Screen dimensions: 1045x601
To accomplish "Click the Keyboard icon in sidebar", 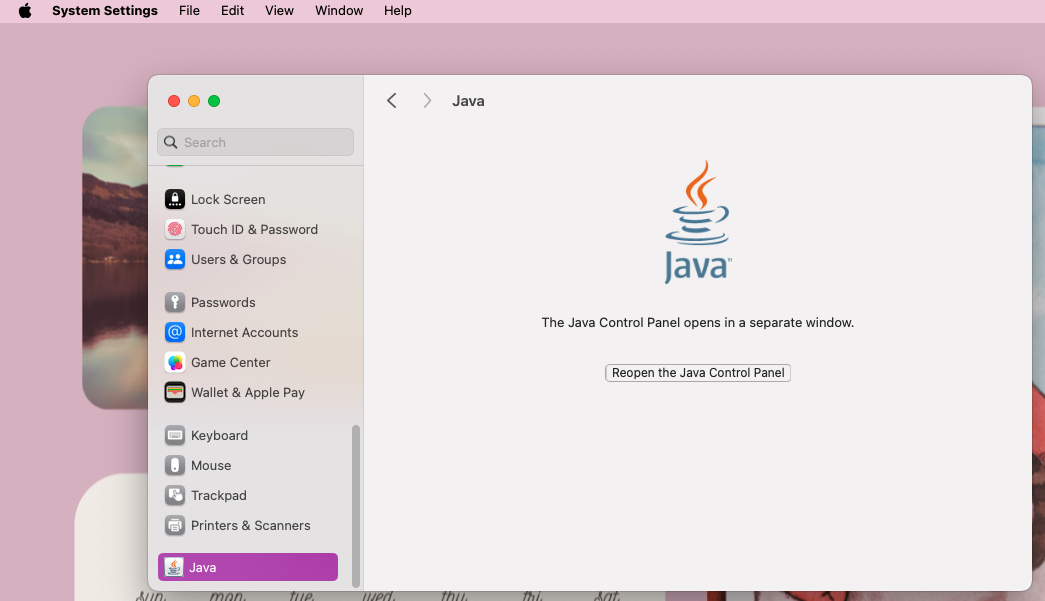I will point(175,435).
